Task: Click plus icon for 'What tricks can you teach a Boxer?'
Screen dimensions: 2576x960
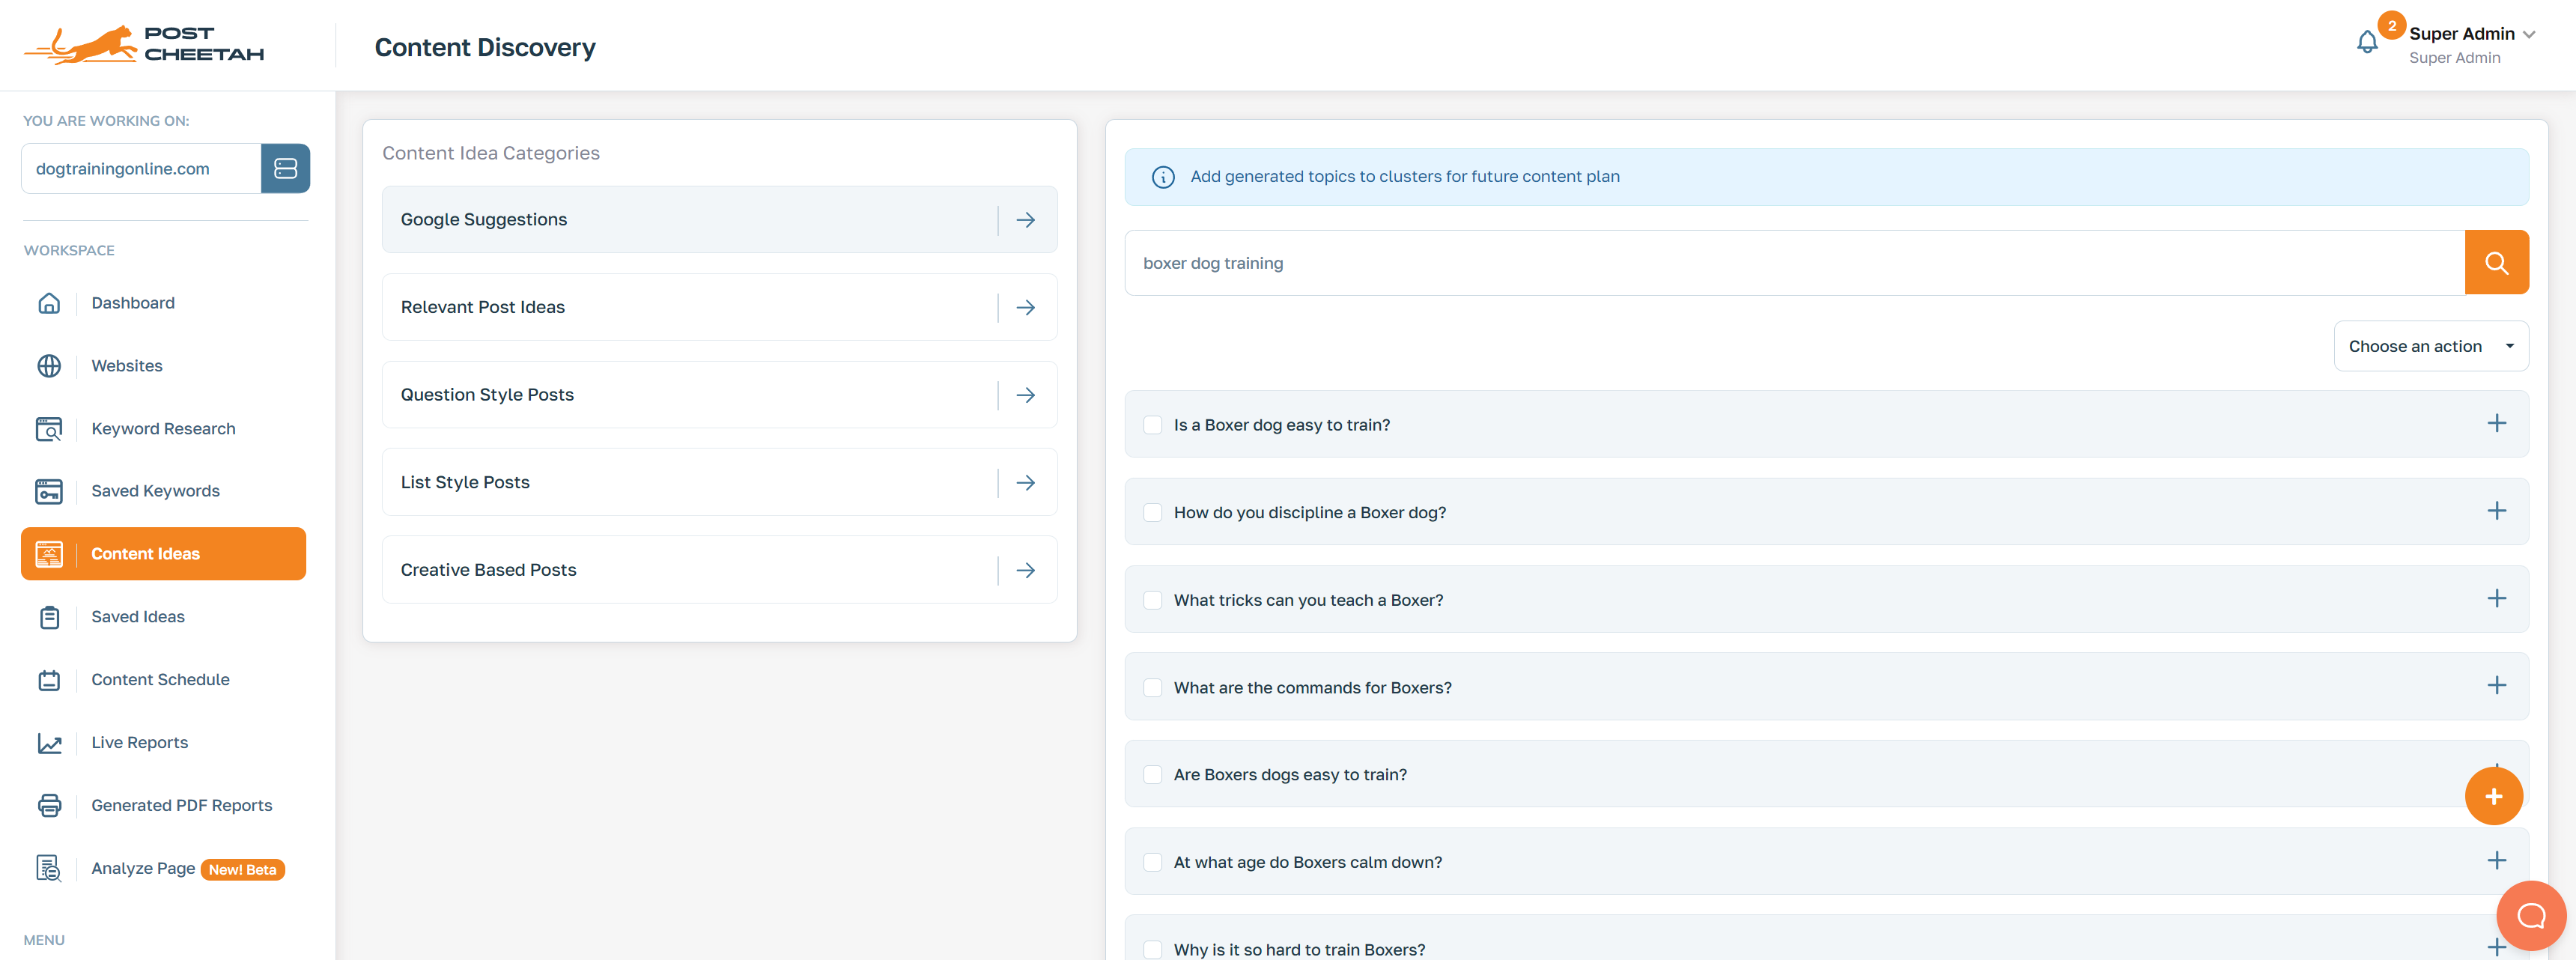Action: coord(2496,598)
